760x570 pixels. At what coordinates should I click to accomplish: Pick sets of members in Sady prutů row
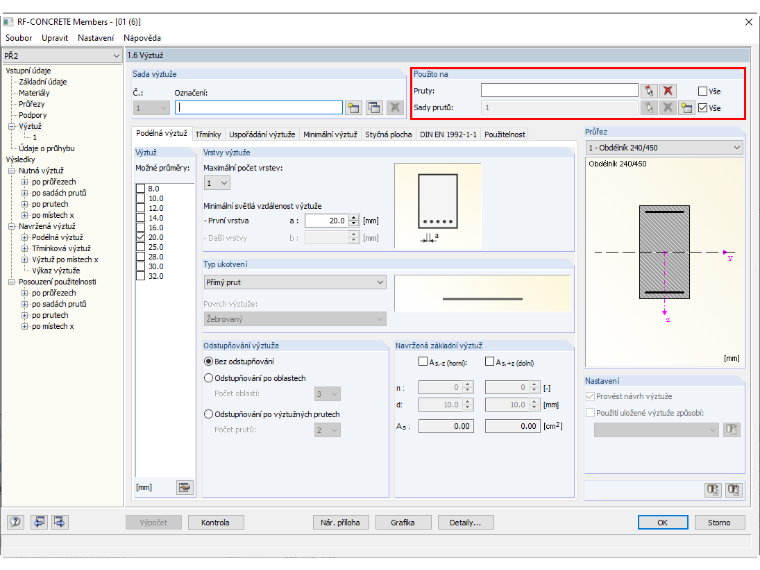[649, 108]
